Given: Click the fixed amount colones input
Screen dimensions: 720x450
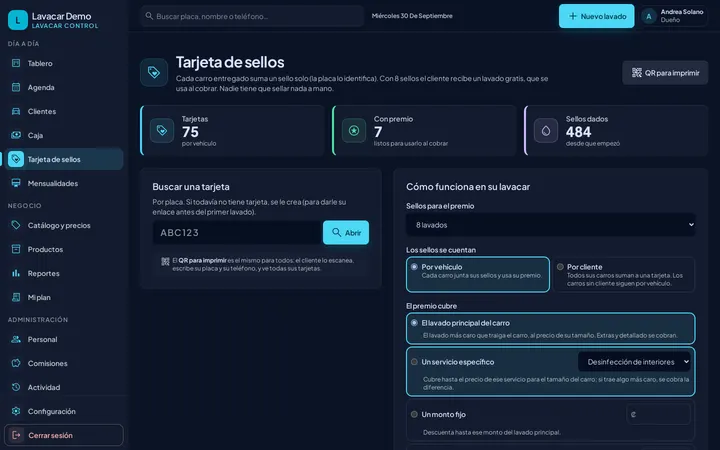Looking at the screenshot, I should pyautogui.click(x=658, y=414).
